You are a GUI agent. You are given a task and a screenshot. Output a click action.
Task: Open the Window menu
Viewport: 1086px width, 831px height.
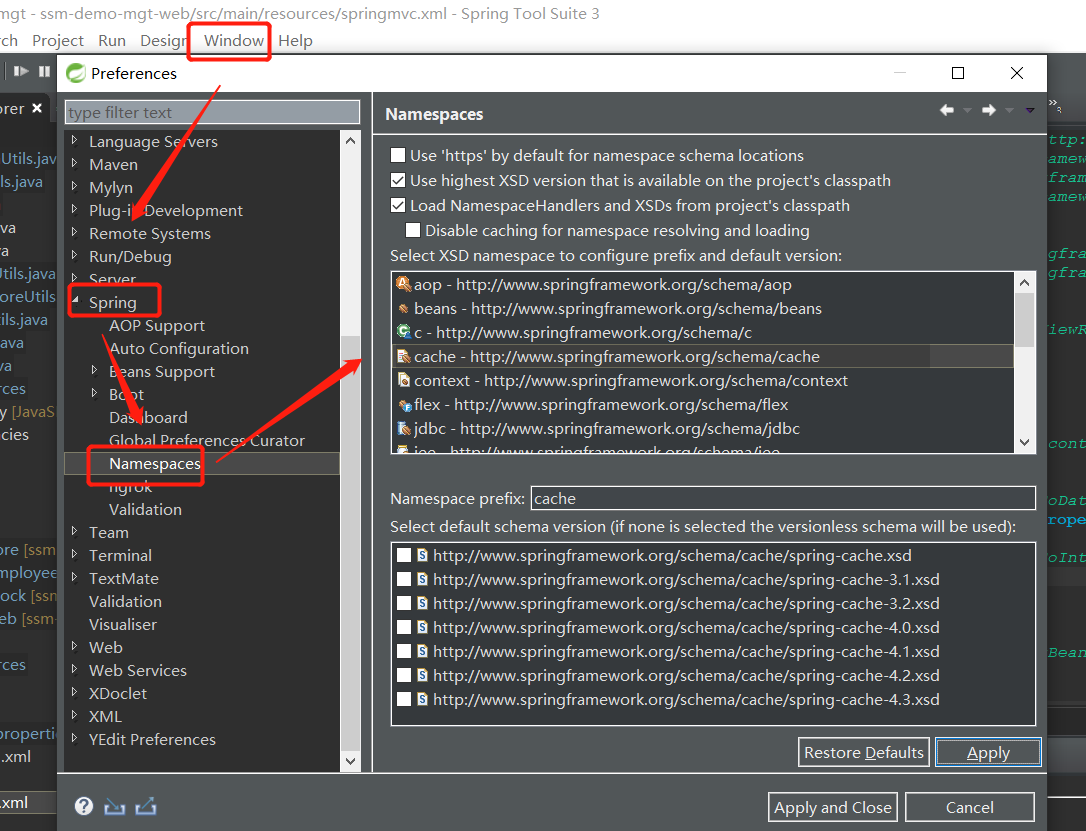(233, 41)
